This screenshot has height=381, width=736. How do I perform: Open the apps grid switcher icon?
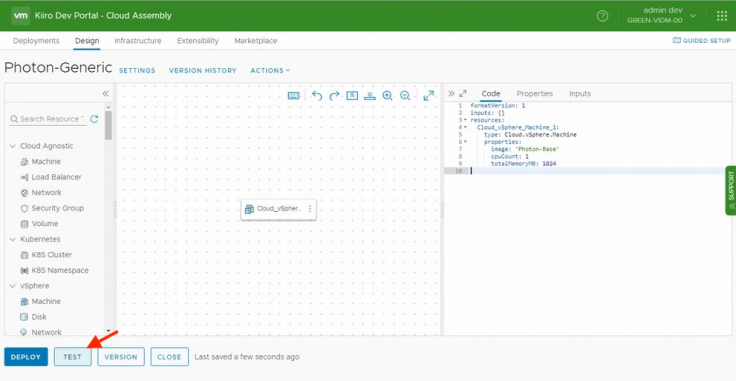[x=722, y=16]
